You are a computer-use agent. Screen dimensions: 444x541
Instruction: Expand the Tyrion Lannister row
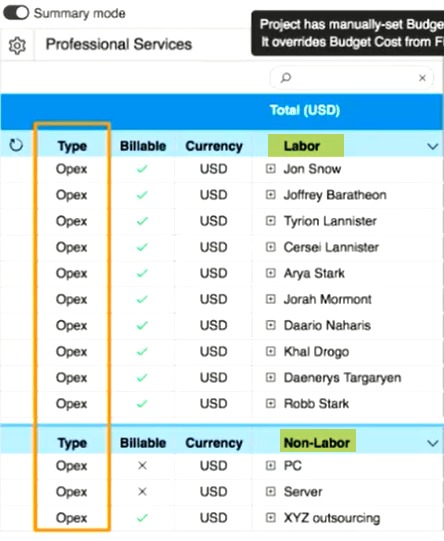point(271,221)
